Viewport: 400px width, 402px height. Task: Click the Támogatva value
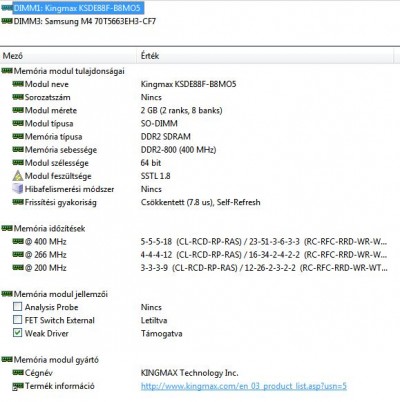click(162, 333)
